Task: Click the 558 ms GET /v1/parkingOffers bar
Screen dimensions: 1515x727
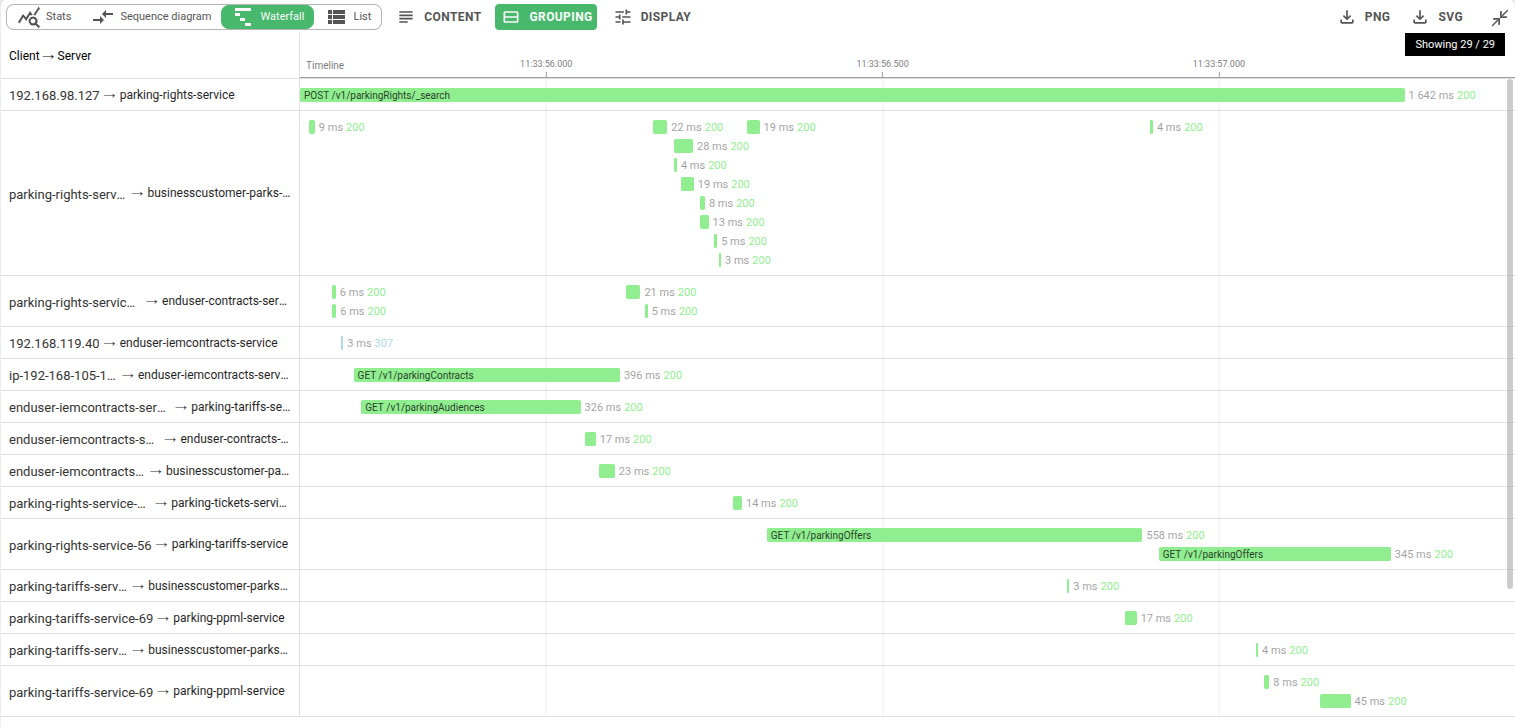Action: 954,535
